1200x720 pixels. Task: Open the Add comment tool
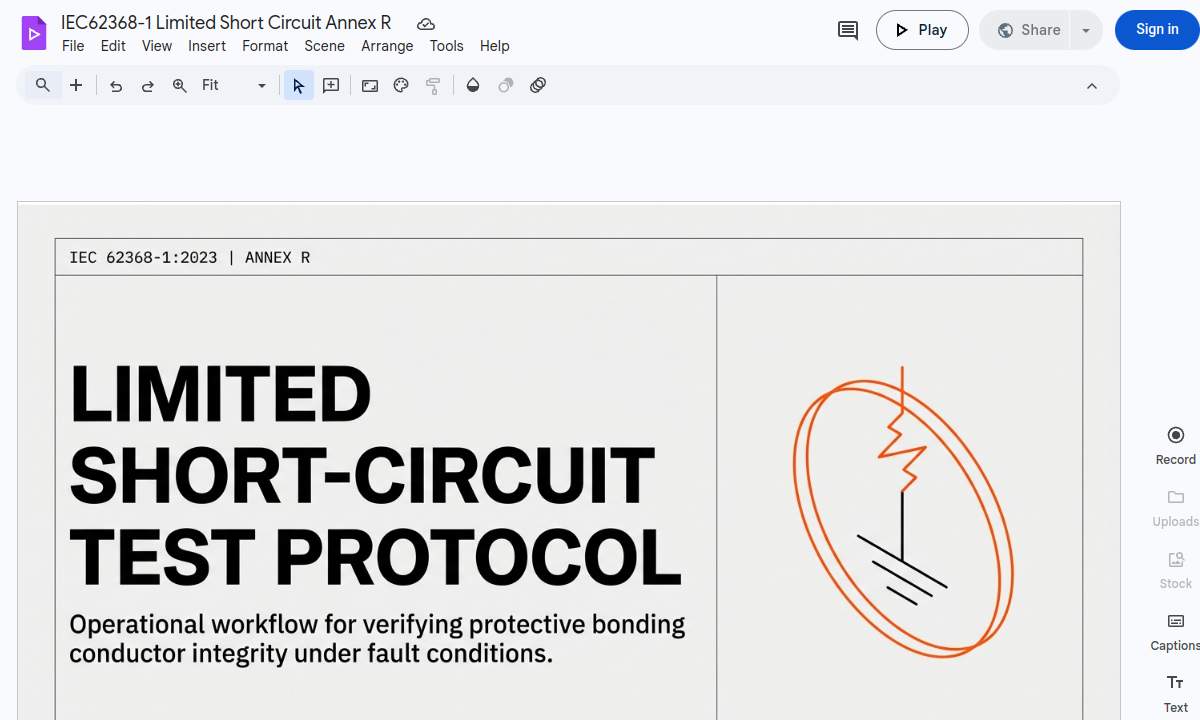[x=330, y=85]
